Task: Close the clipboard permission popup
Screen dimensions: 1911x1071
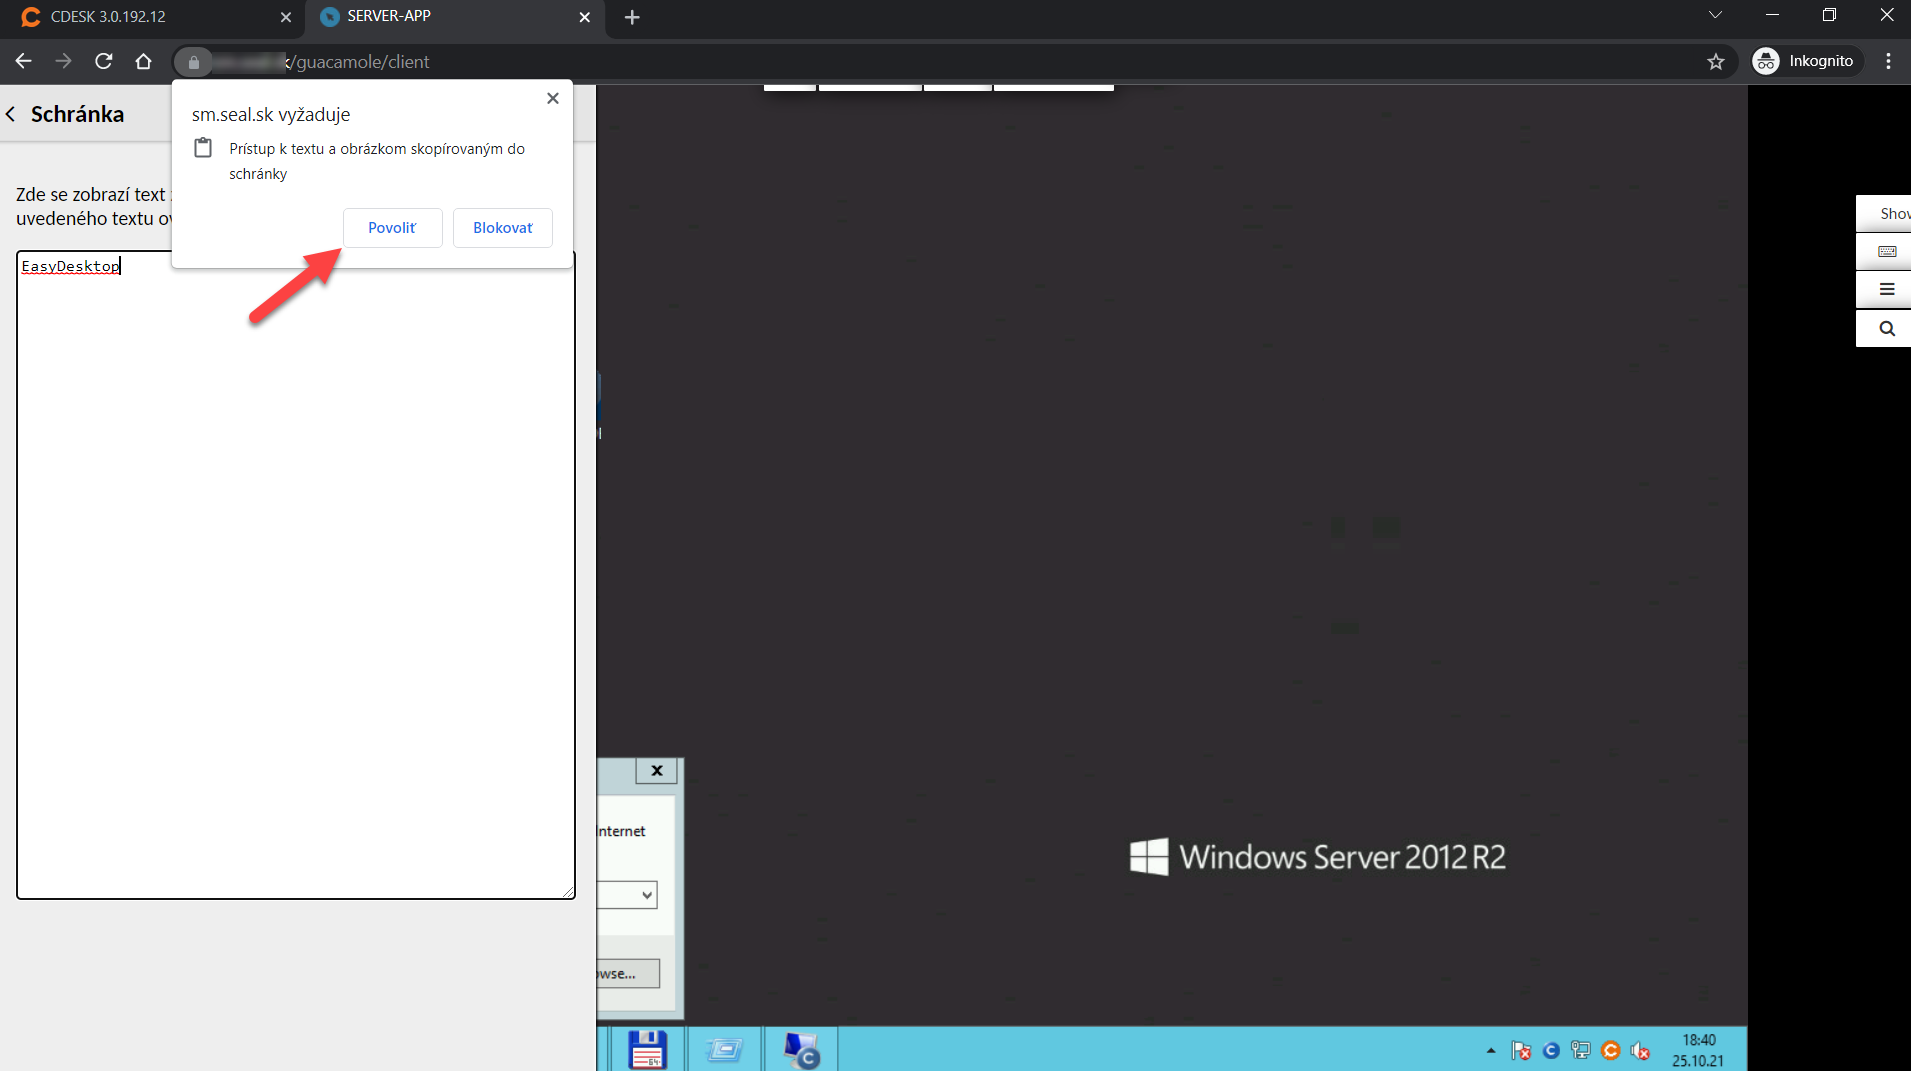Action: (553, 98)
